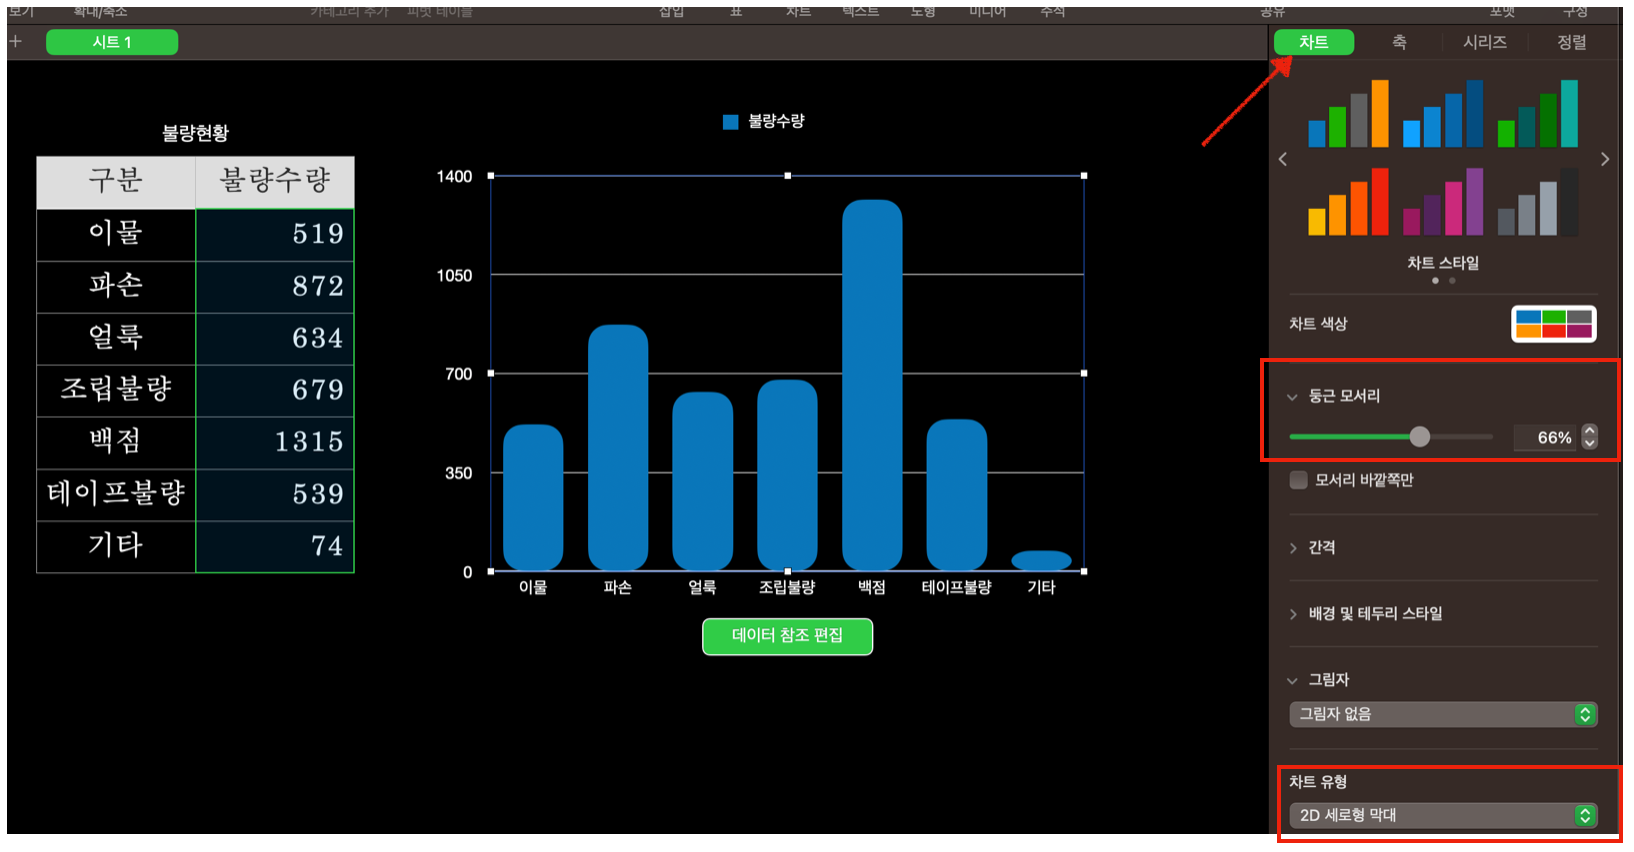Select the 얼룩 row label cell

click(x=116, y=339)
